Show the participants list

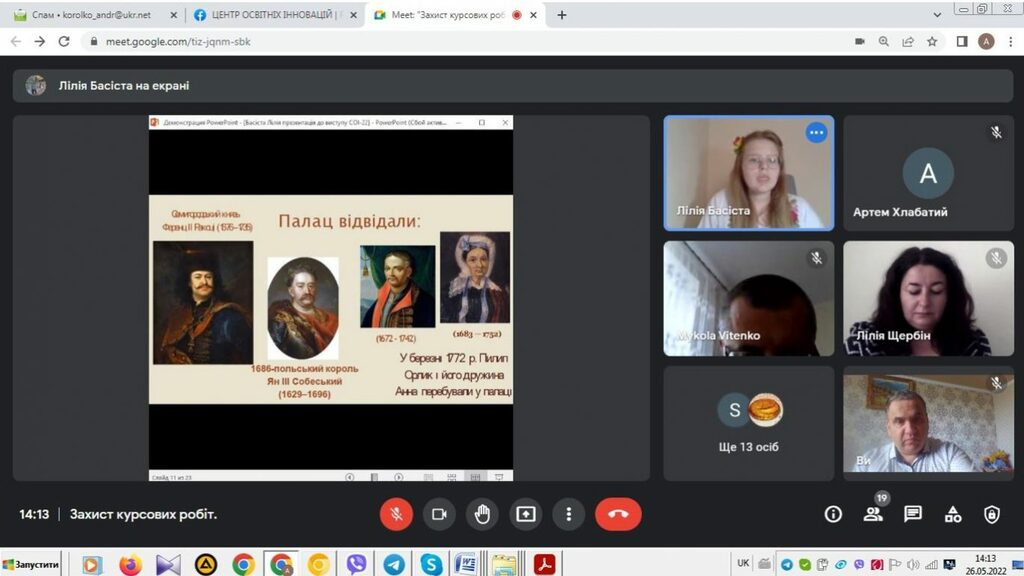[873, 514]
